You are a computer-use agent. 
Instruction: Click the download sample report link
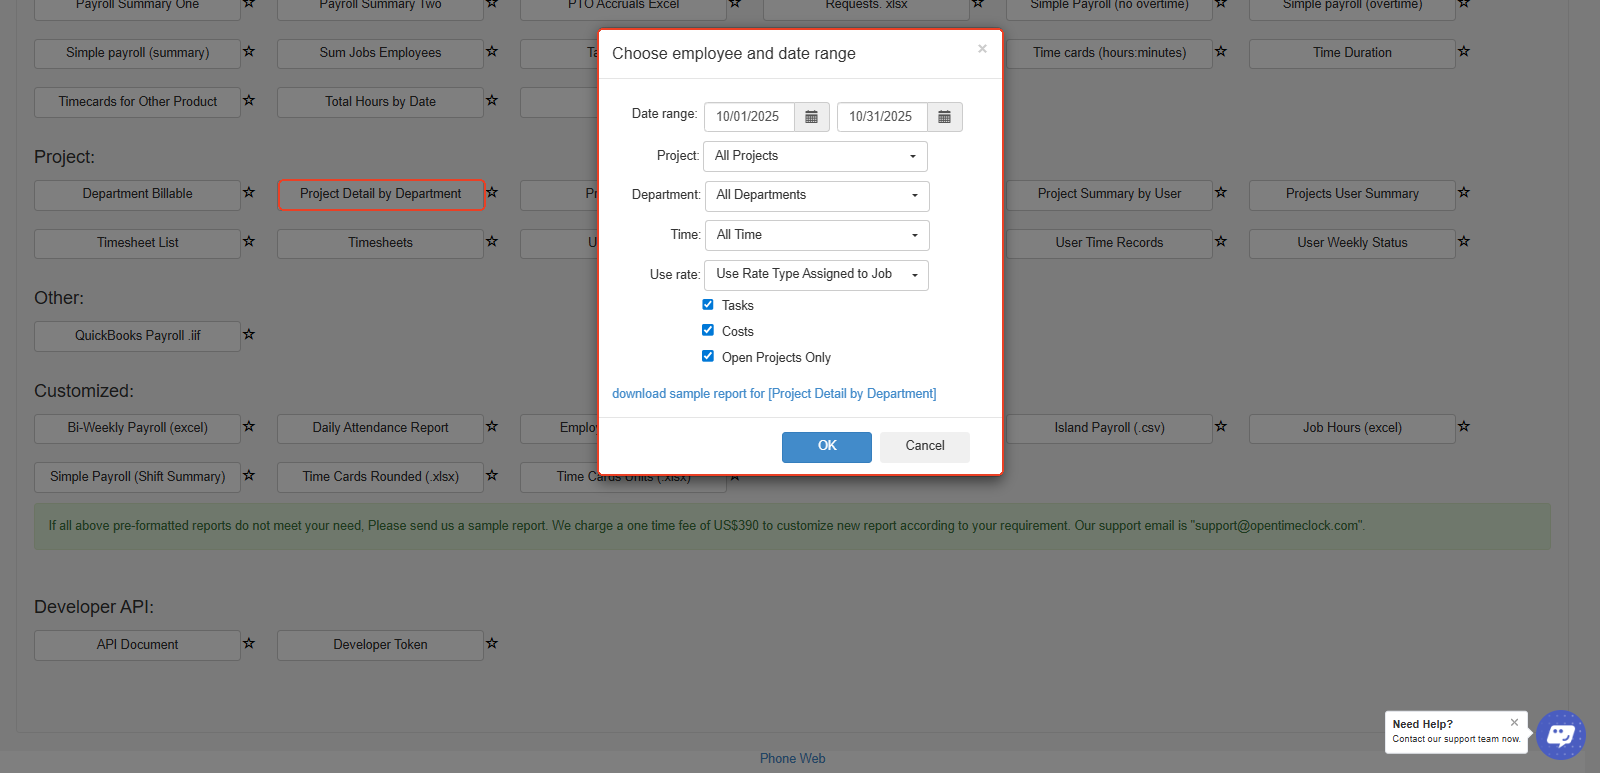tap(774, 394)
